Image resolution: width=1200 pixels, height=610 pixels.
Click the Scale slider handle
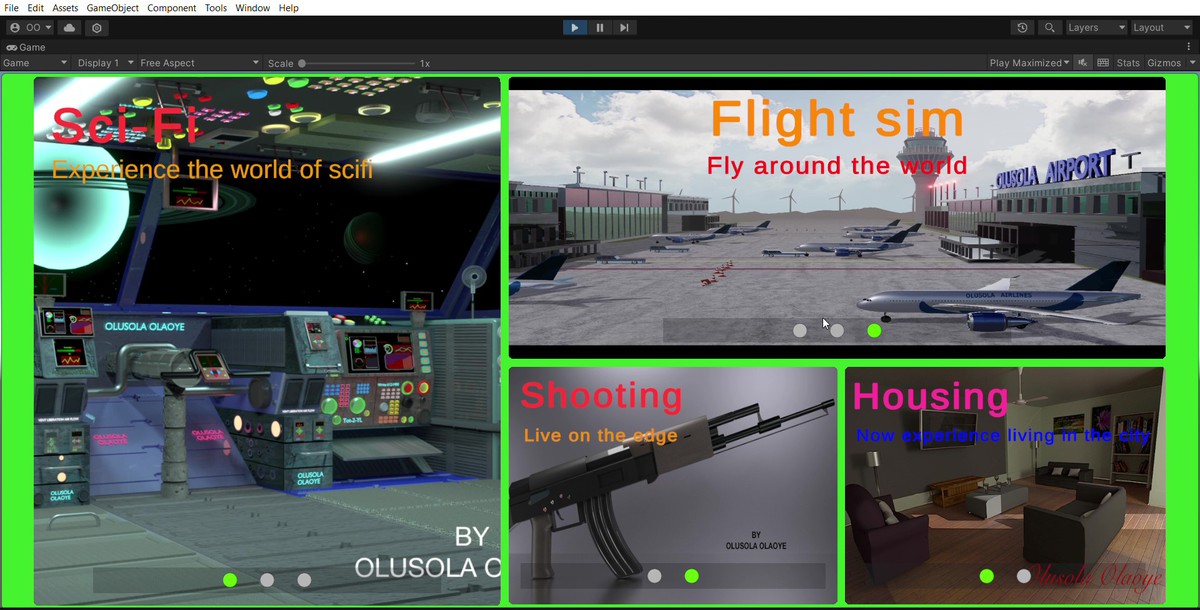[302, 63]
